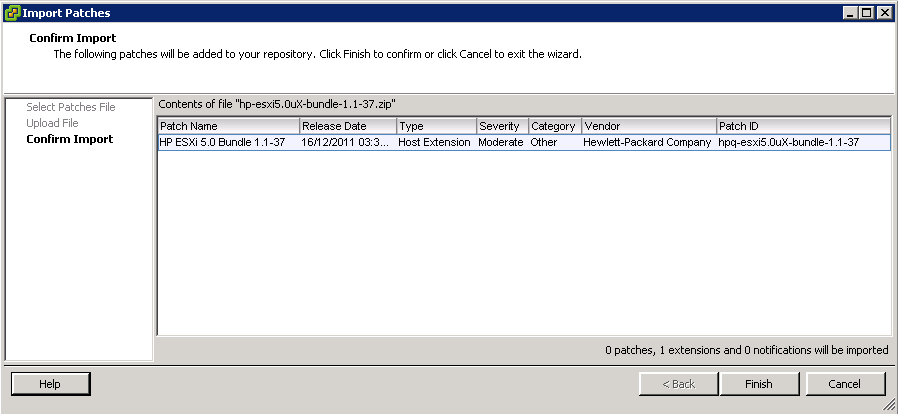Click the window resize grip corner
The image size is (898, 414).
(889, 405)
